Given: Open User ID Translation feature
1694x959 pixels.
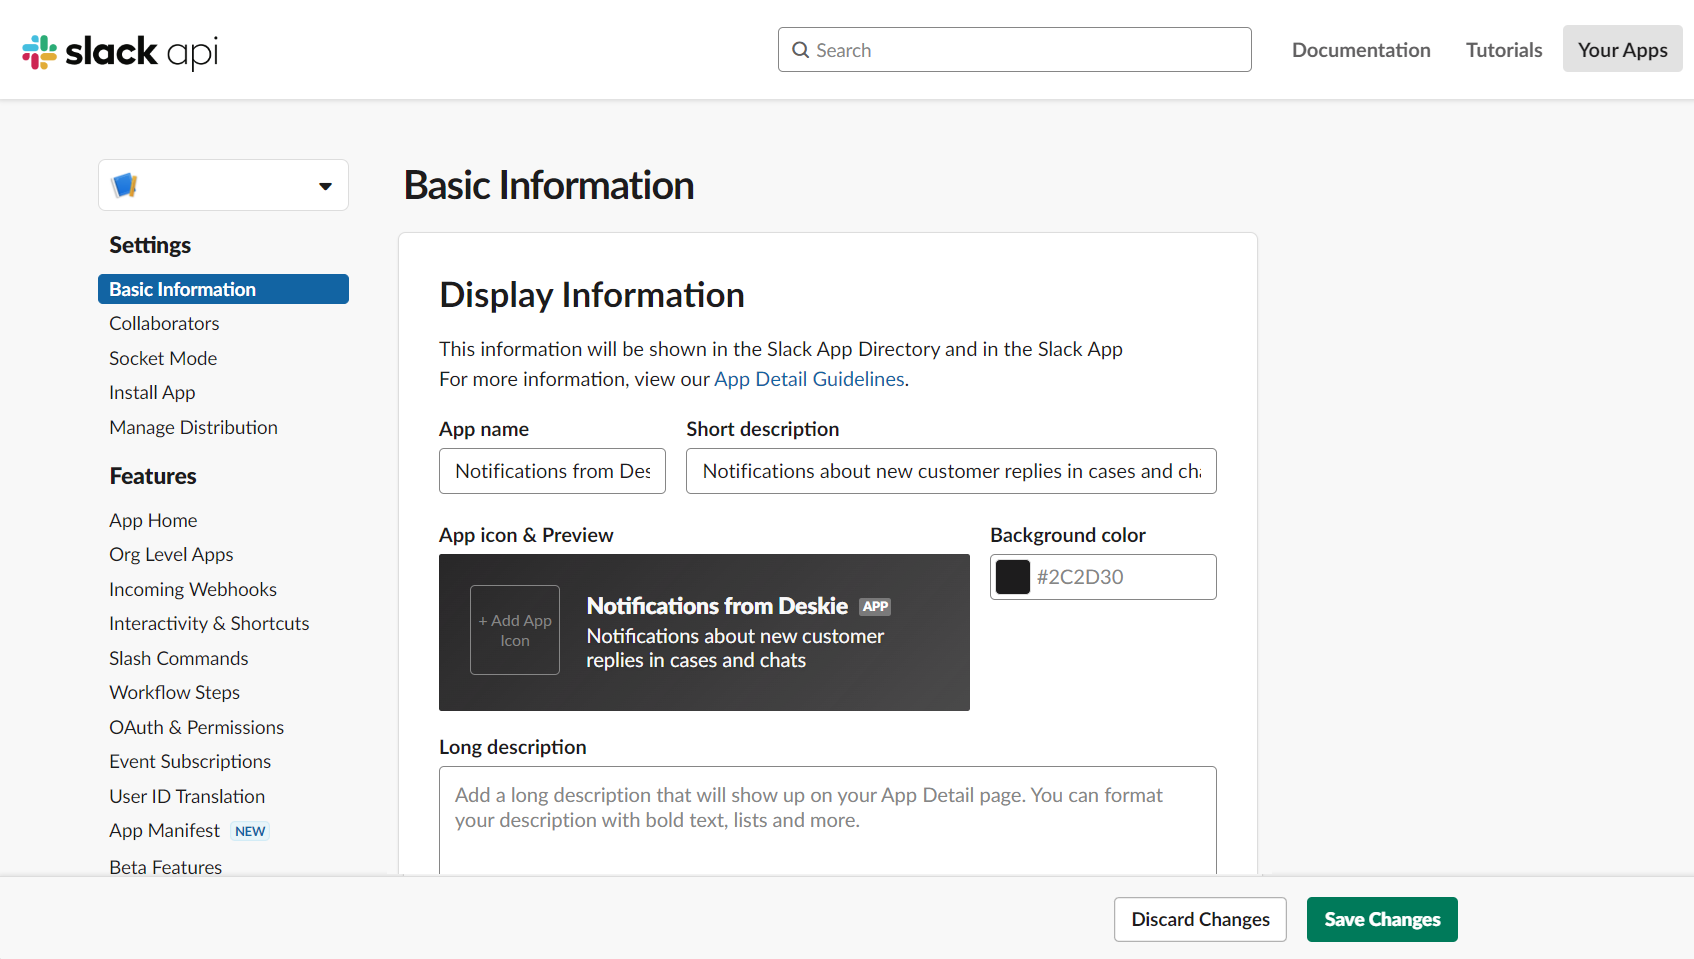Looking at the screenshot, I should (x=187, y=796).
